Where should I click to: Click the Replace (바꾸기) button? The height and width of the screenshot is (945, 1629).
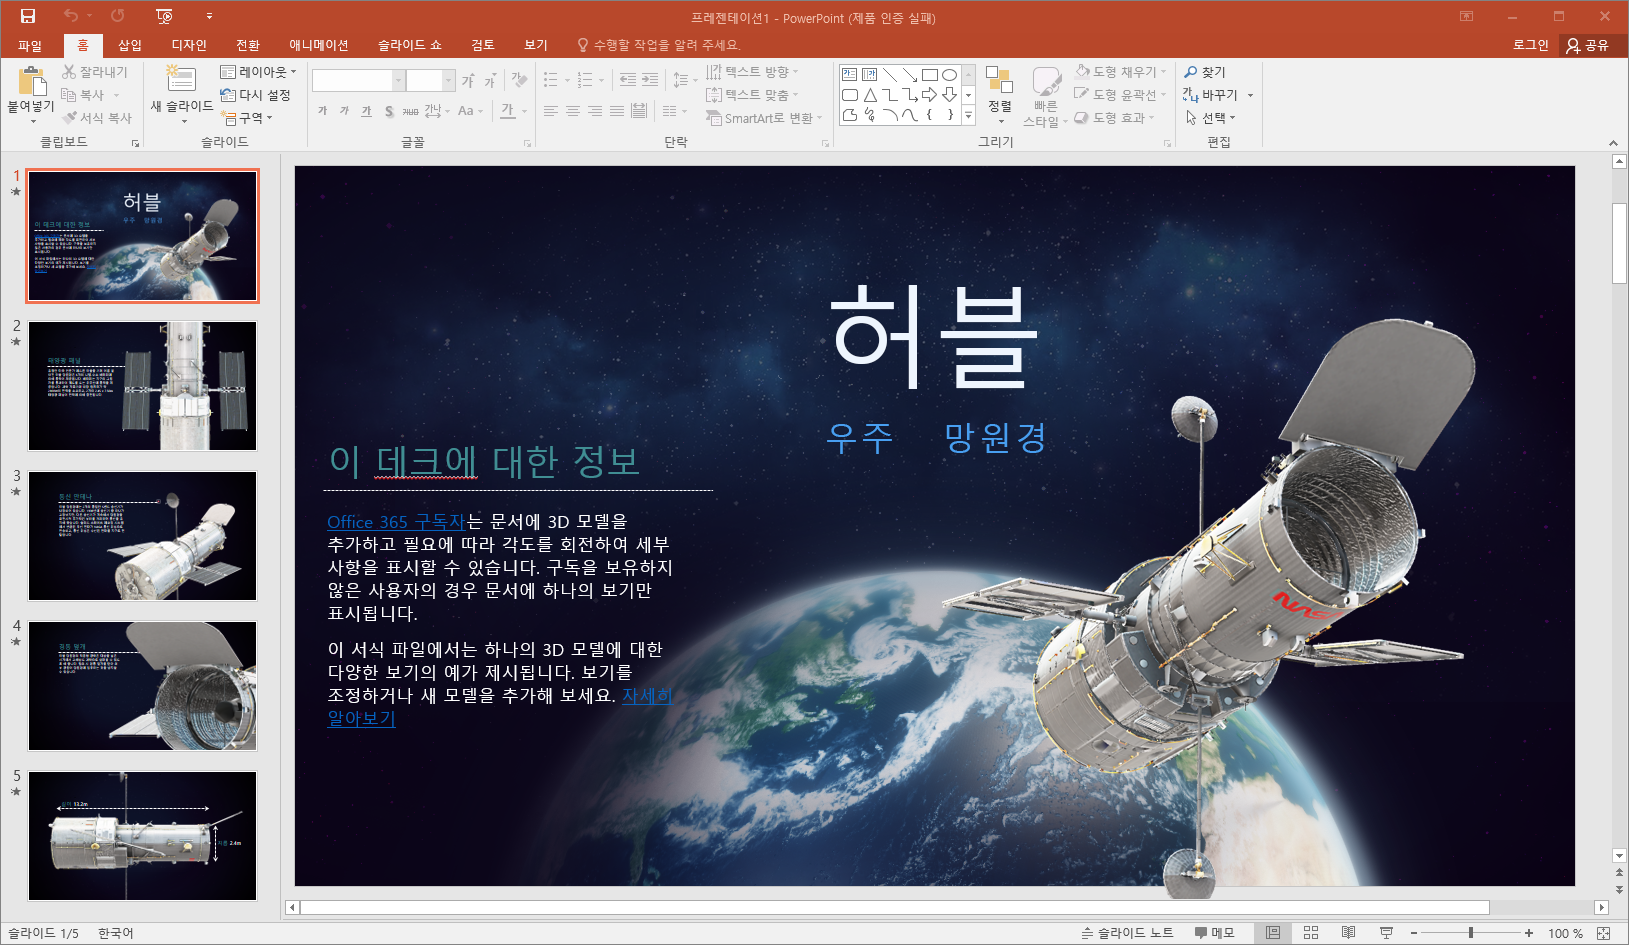tap(1211, 95)
